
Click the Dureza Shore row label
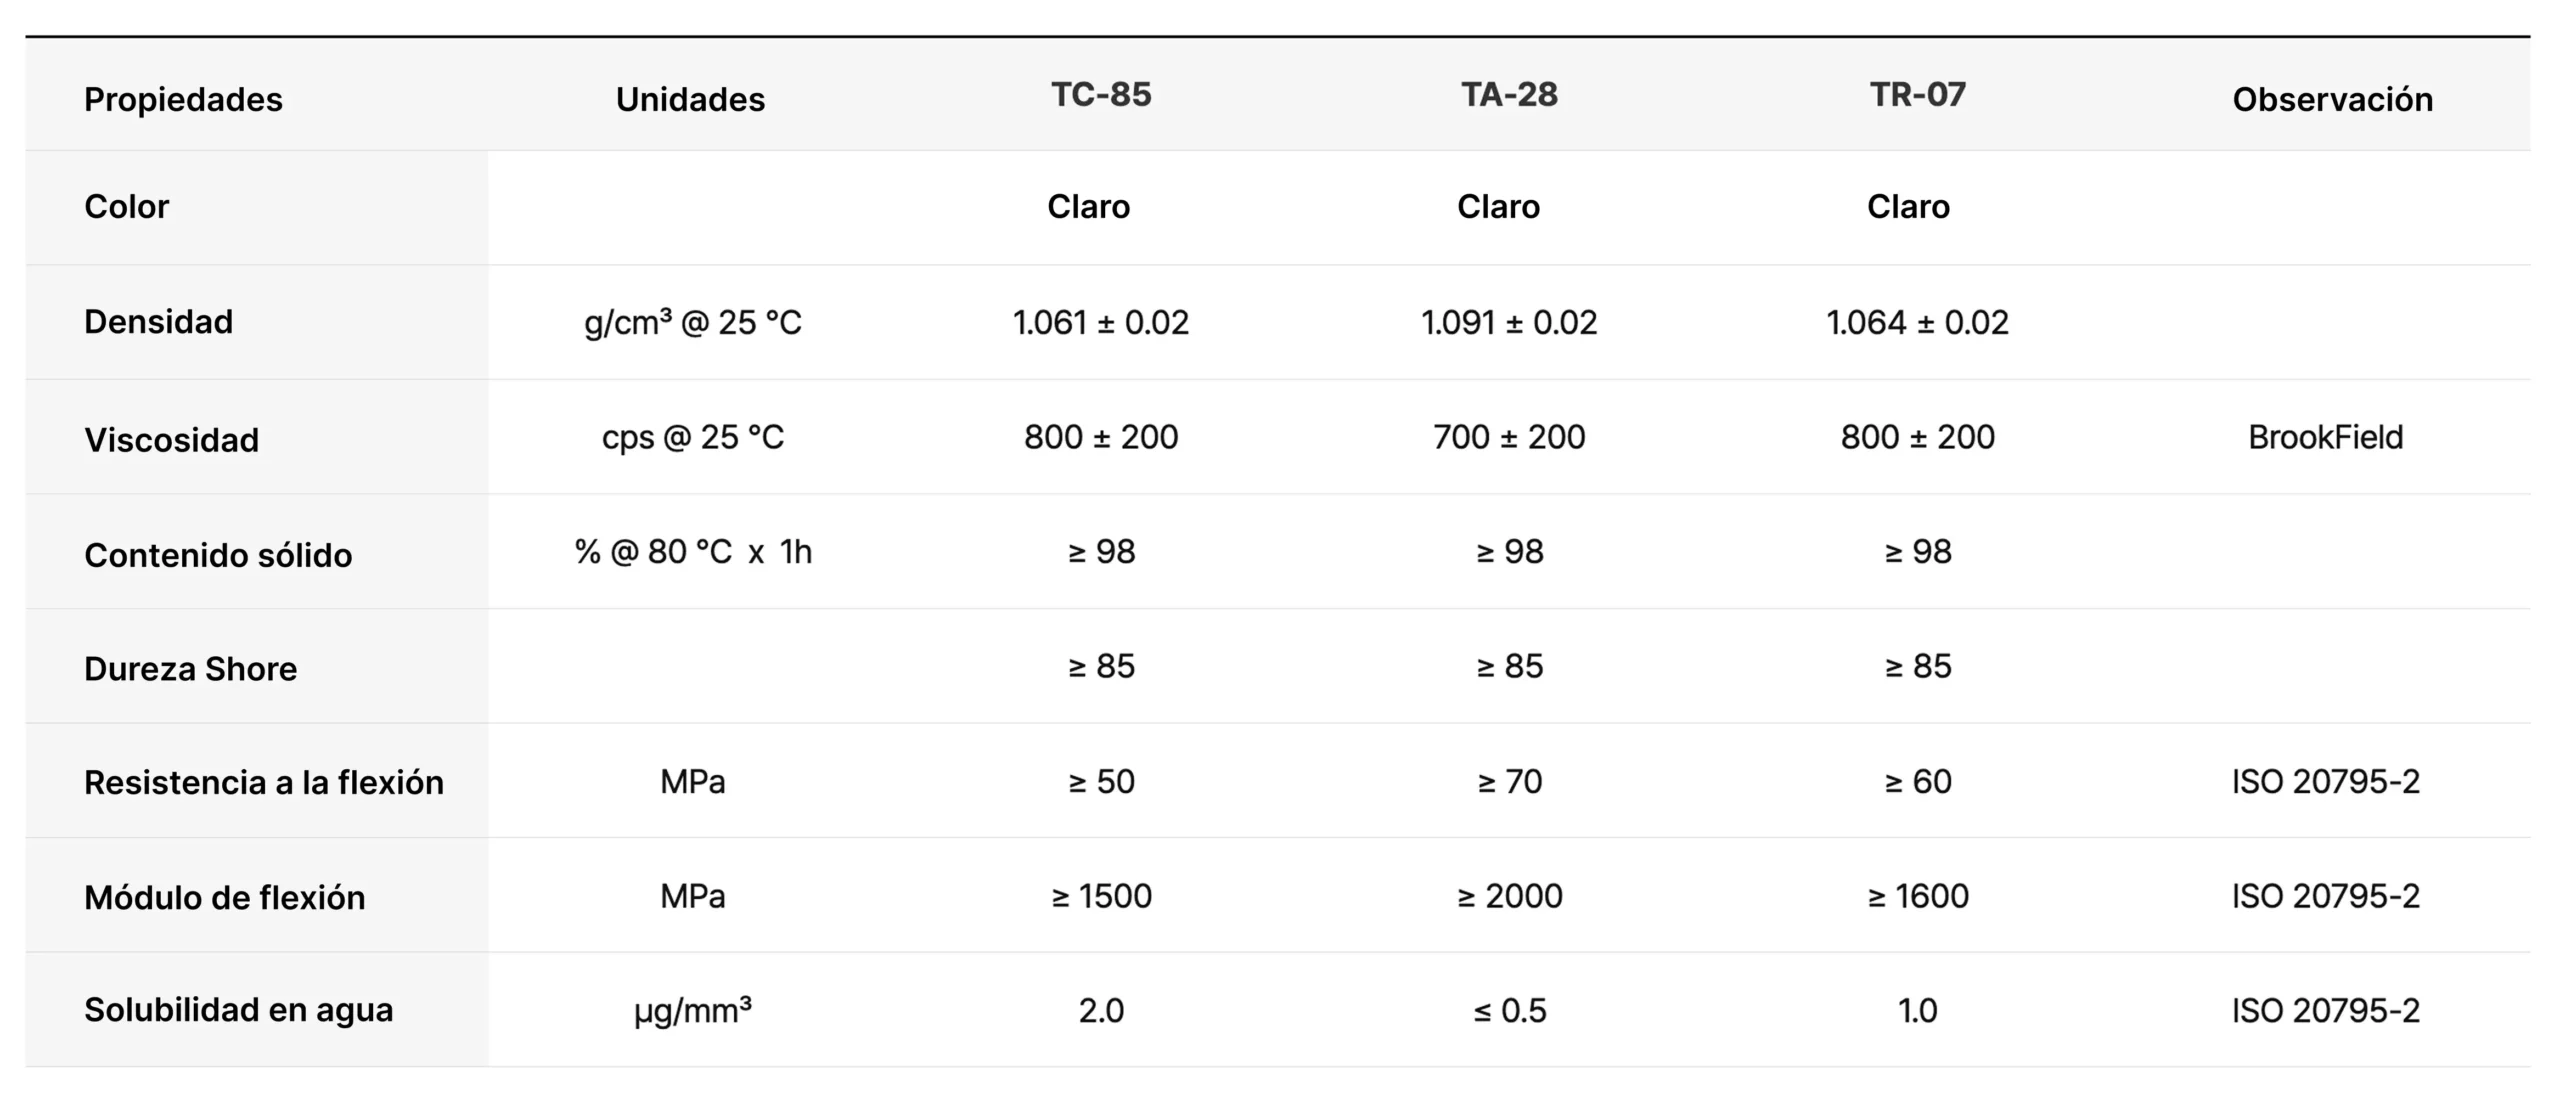(190, 668)
